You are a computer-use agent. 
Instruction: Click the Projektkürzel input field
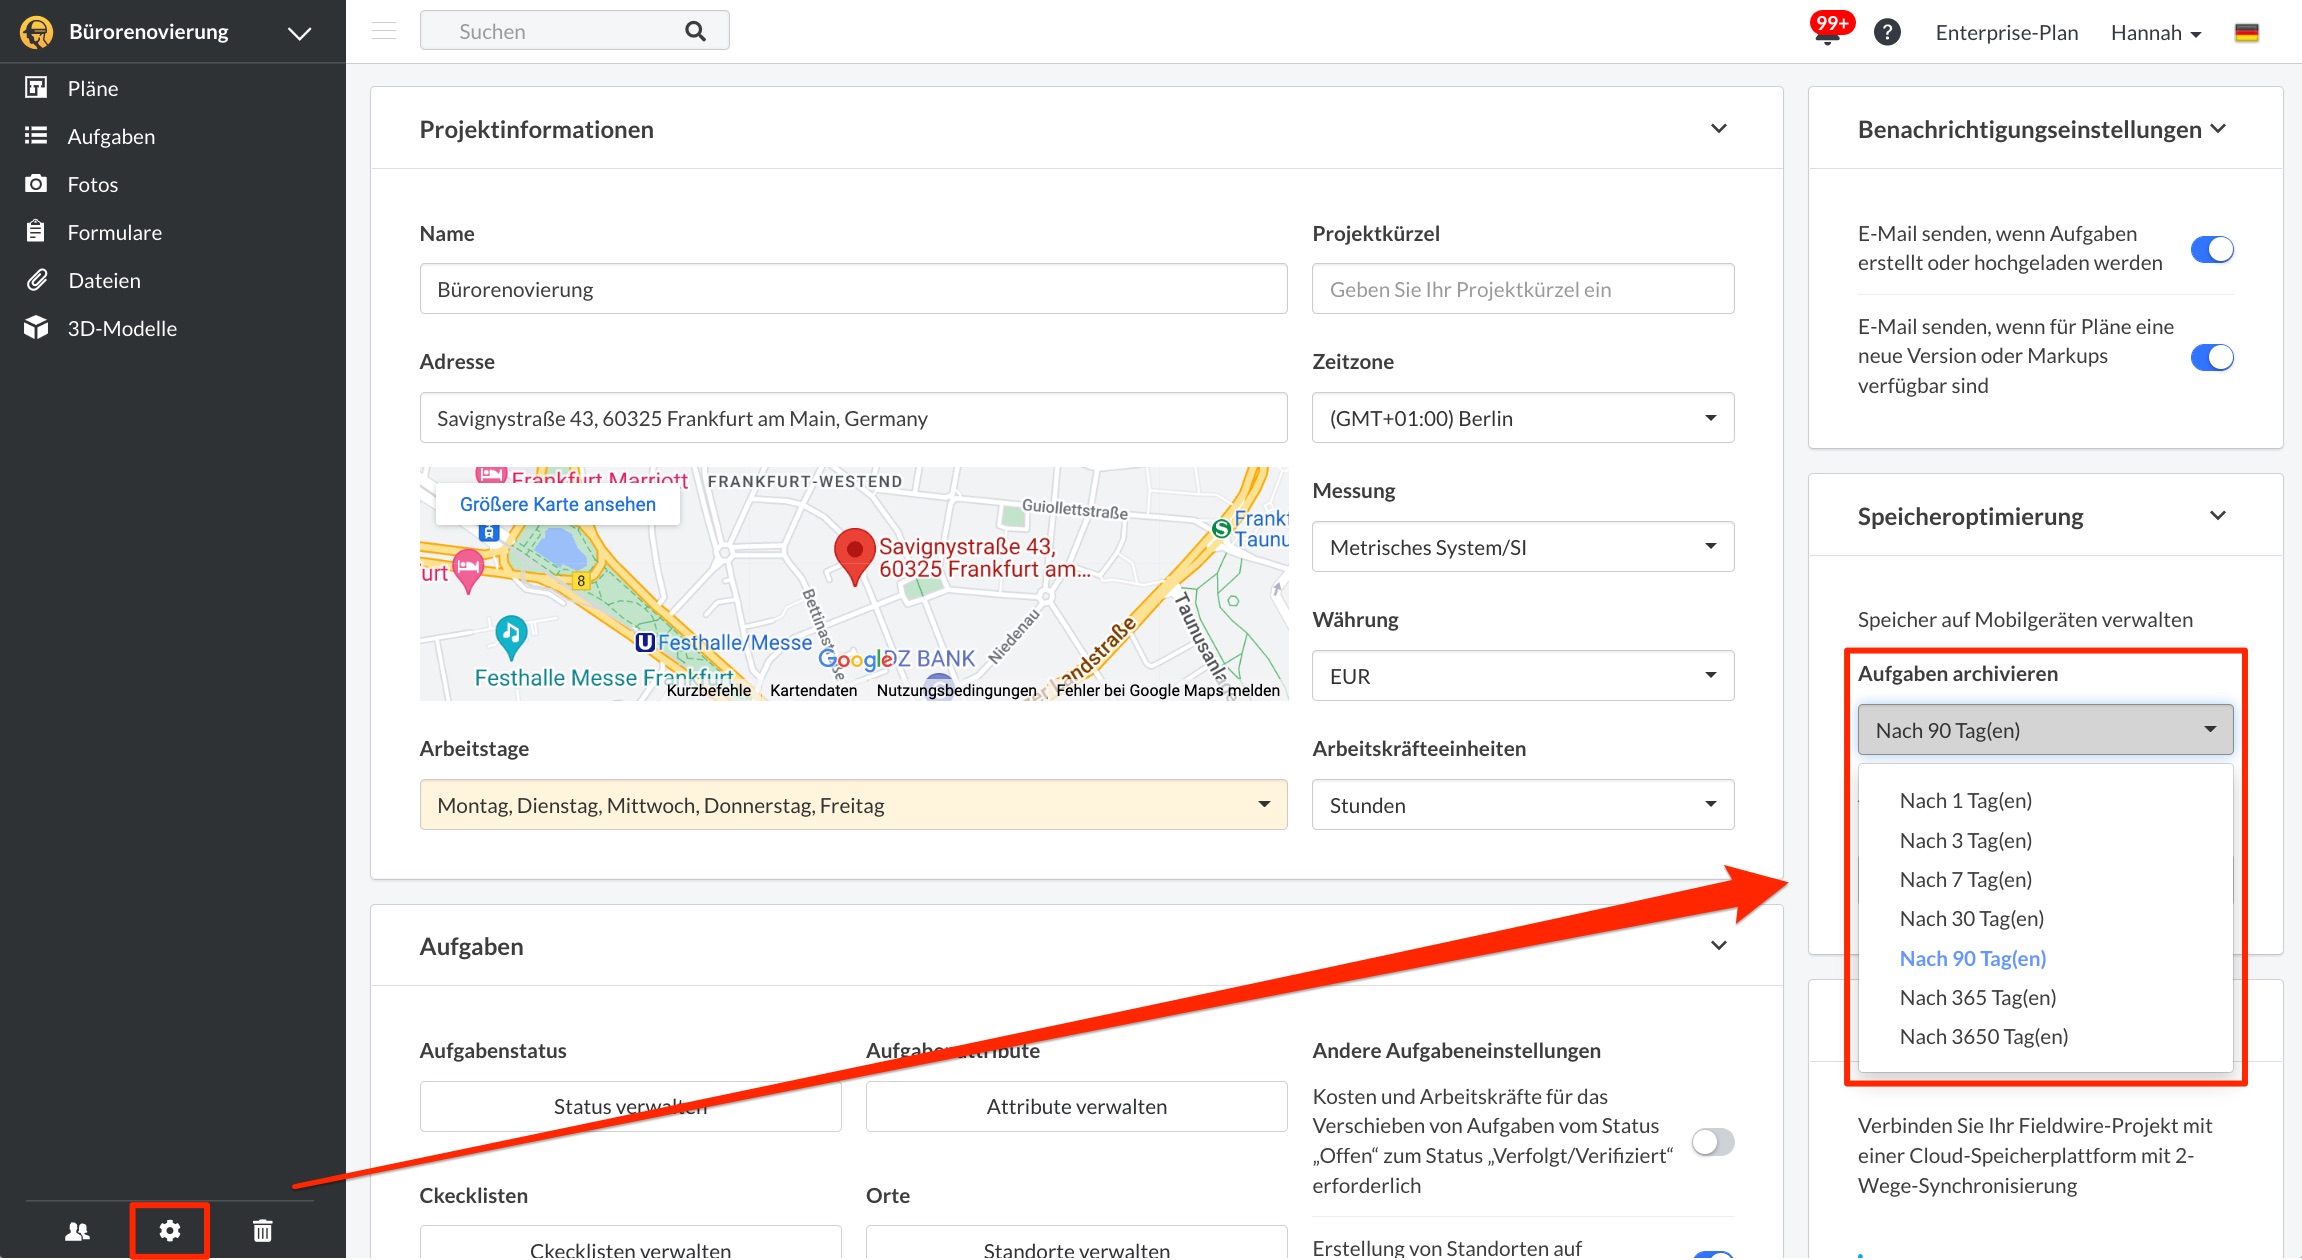1522,289
